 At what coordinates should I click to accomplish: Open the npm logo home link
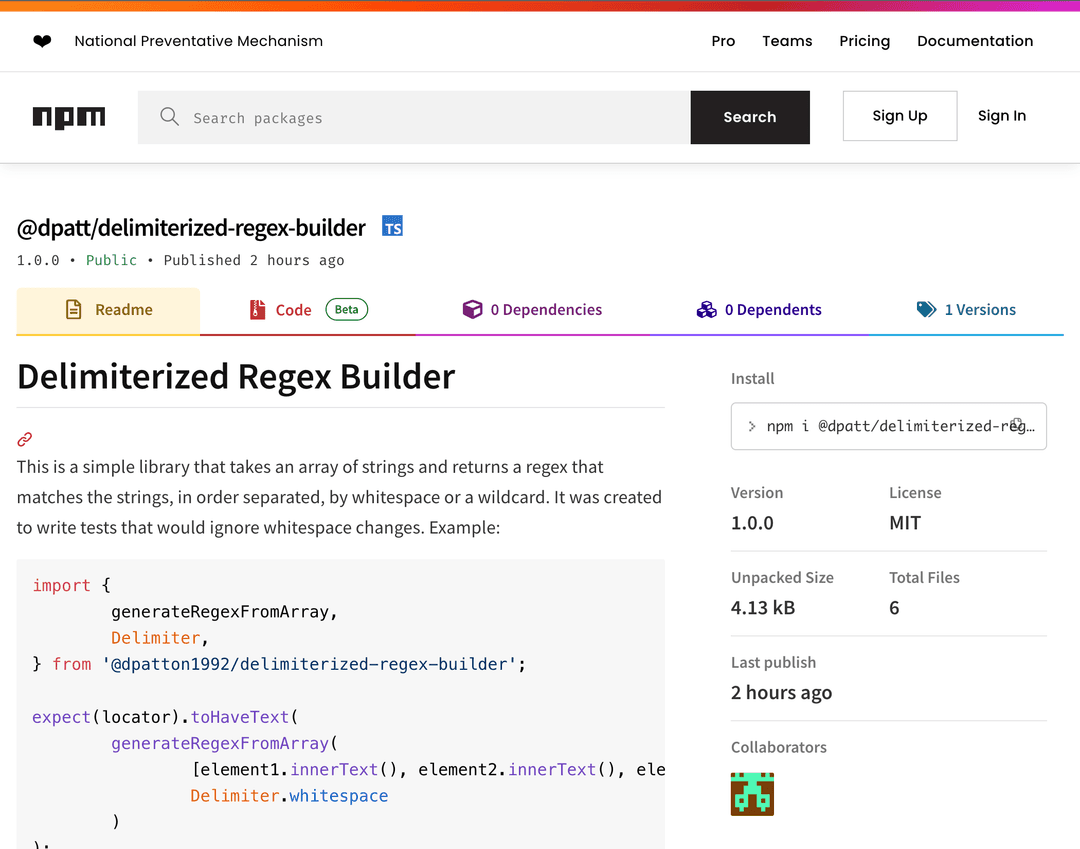[69, 118]
